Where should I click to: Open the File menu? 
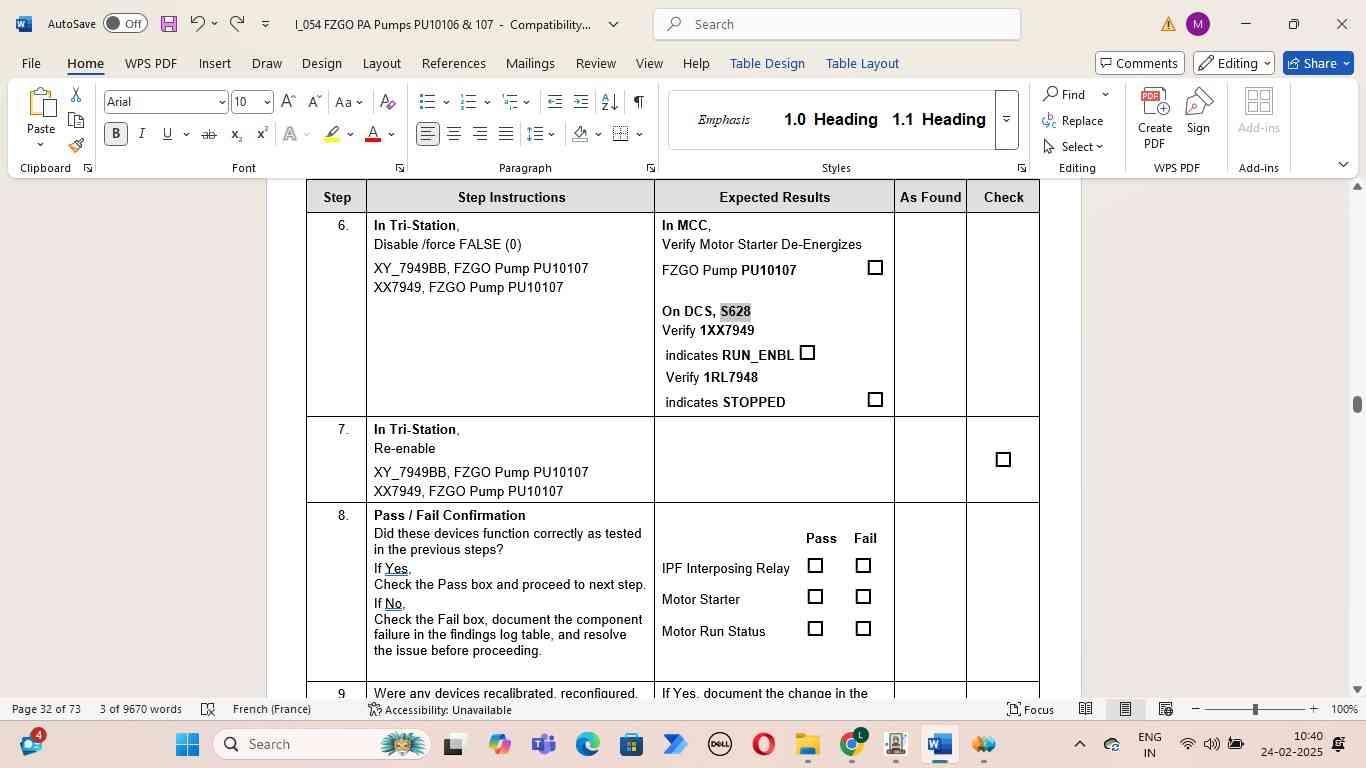point(31,63)
